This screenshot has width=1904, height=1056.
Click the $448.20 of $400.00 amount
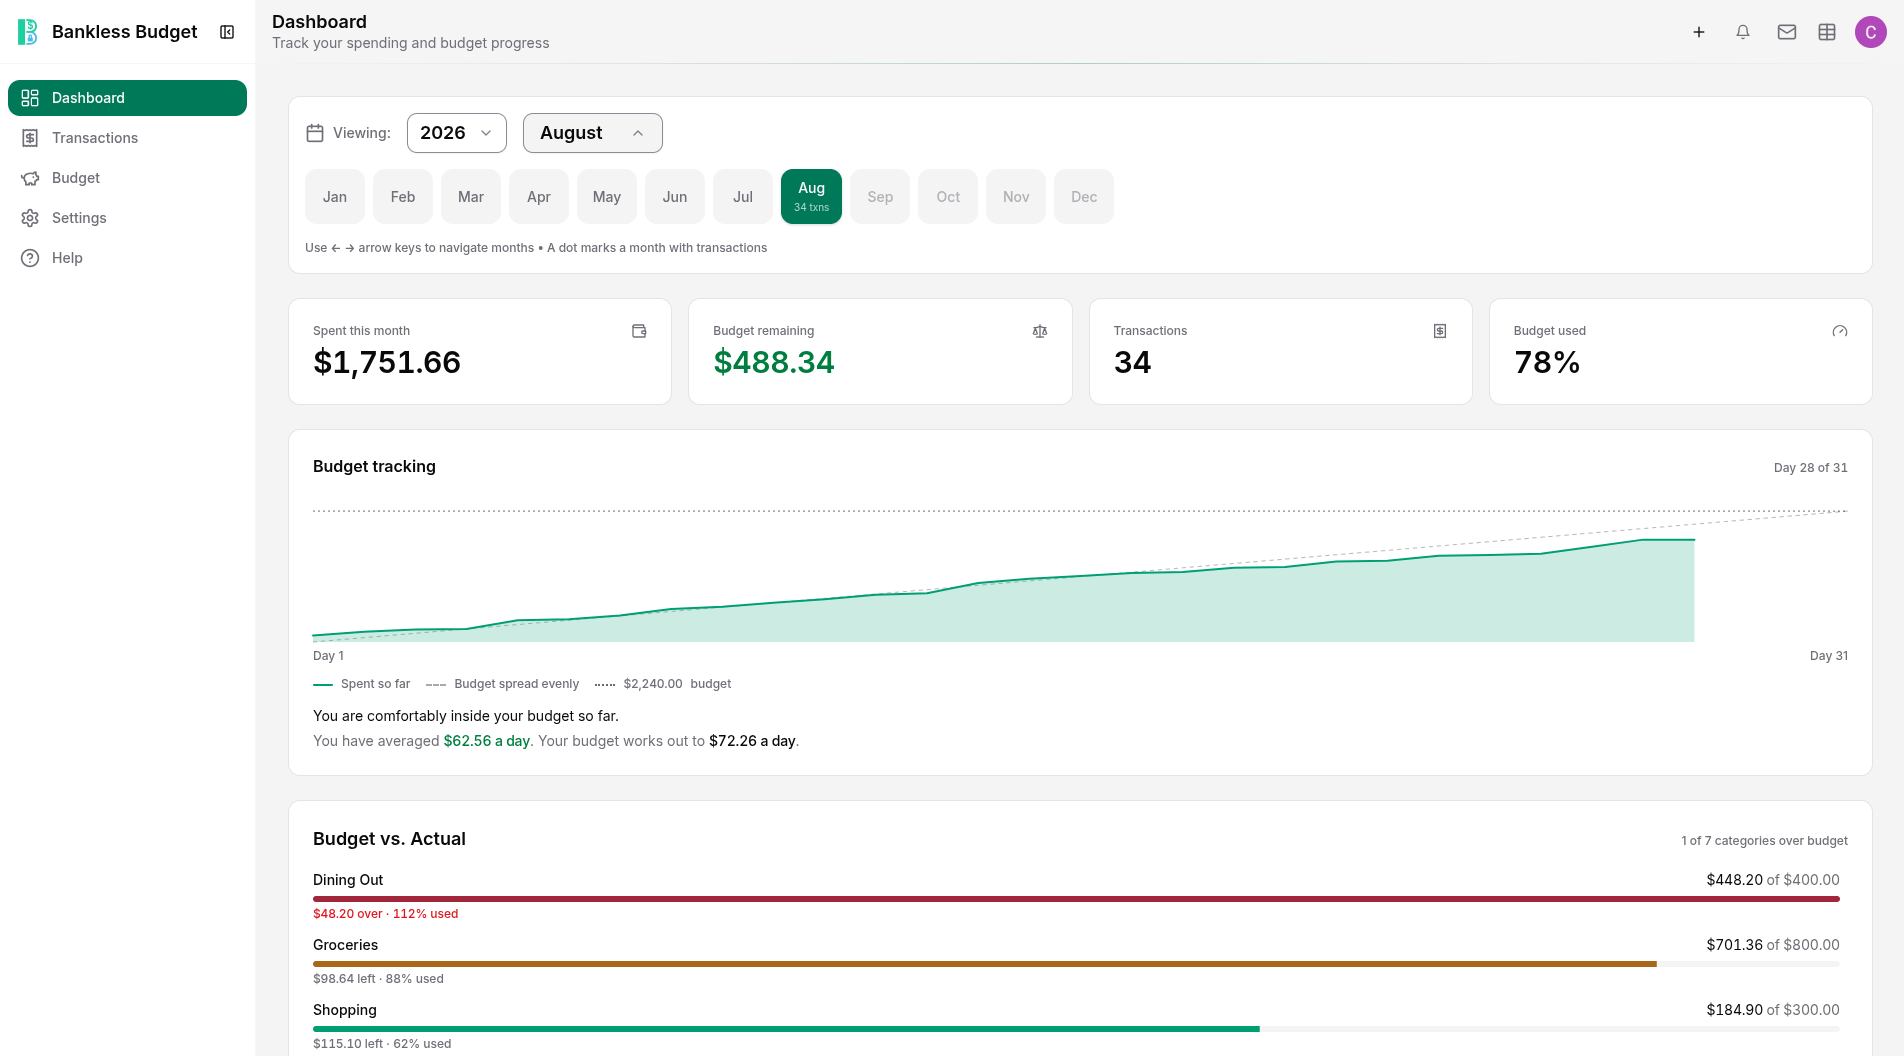point(1773,880)
